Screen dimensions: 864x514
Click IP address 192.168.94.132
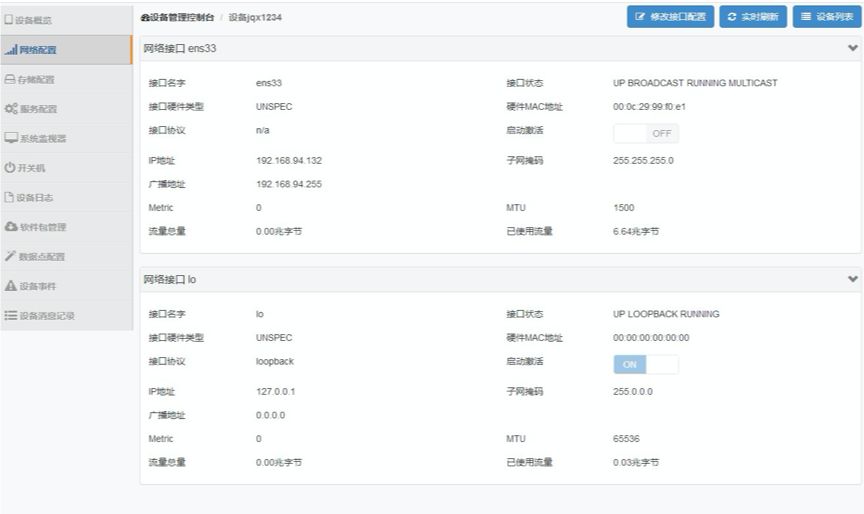click(289, 160)
